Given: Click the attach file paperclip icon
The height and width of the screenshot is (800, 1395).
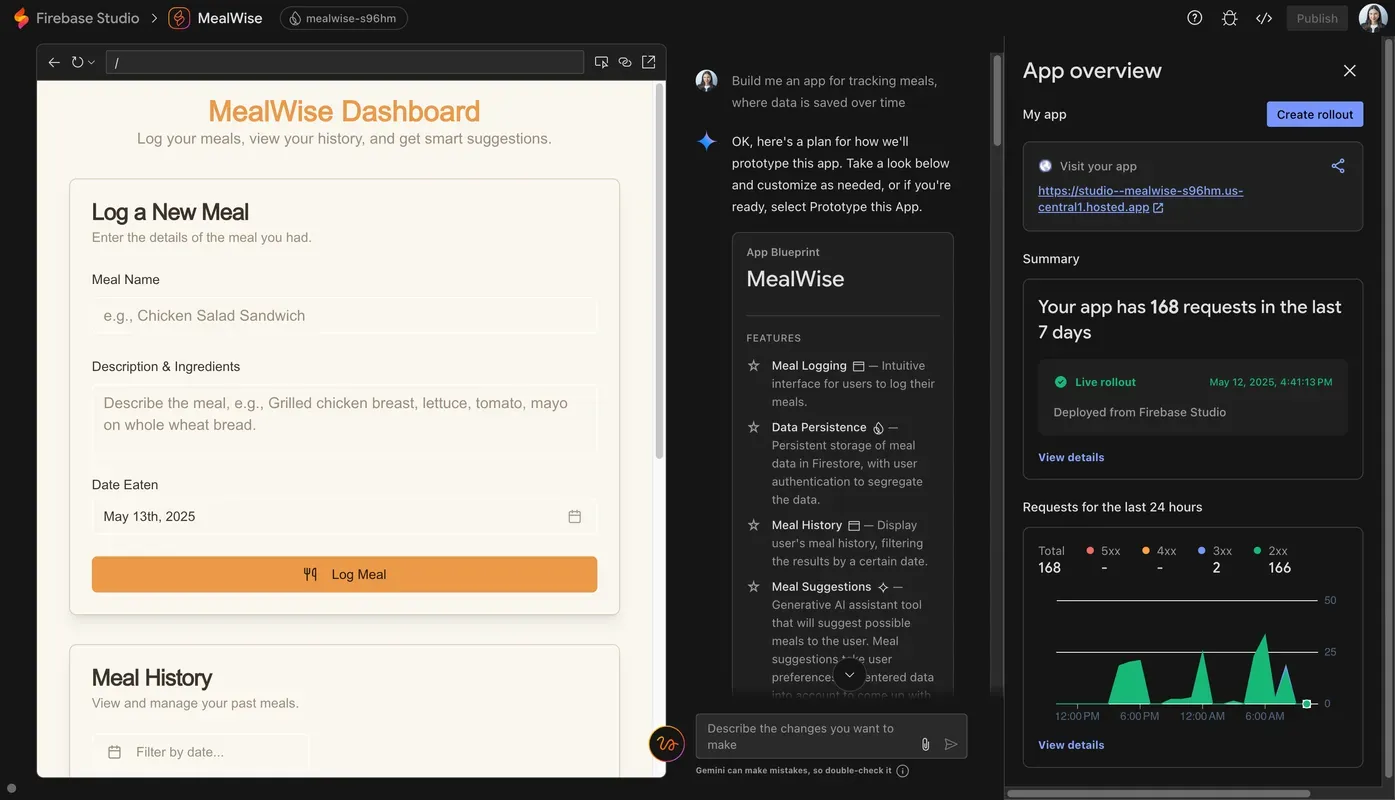Looking at the screenshot, I should [x=925, y=744].
